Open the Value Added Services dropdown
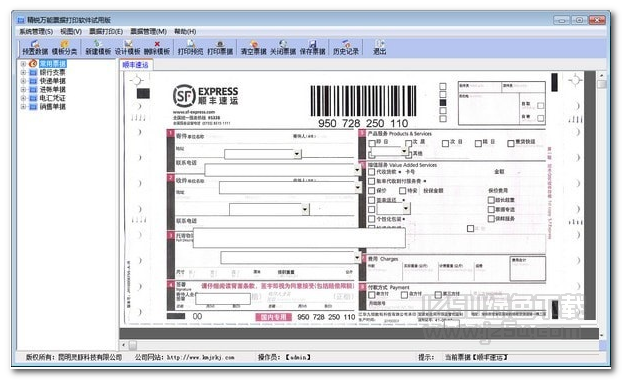The image size is (622, 380). pyautogui.click(x=406, y=208)
